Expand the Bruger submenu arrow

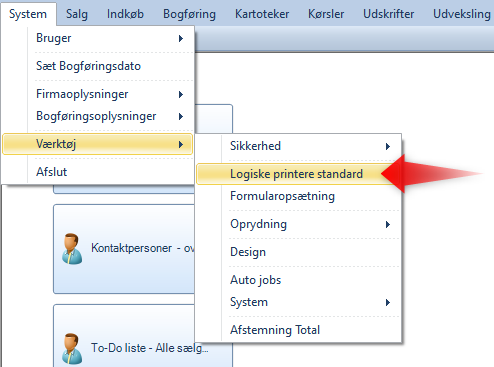pyautogui.click(x=181, y=38)
